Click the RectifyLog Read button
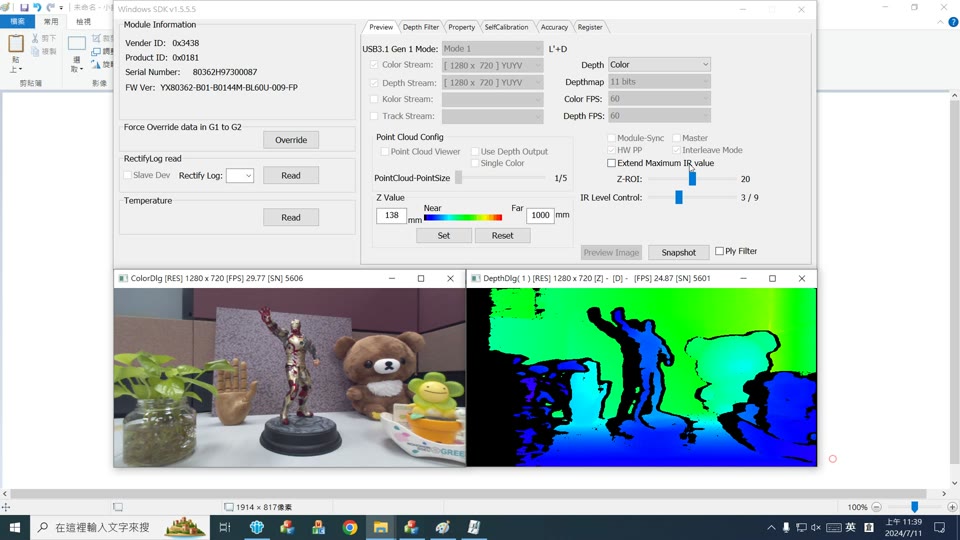 [x=291, y=175]
